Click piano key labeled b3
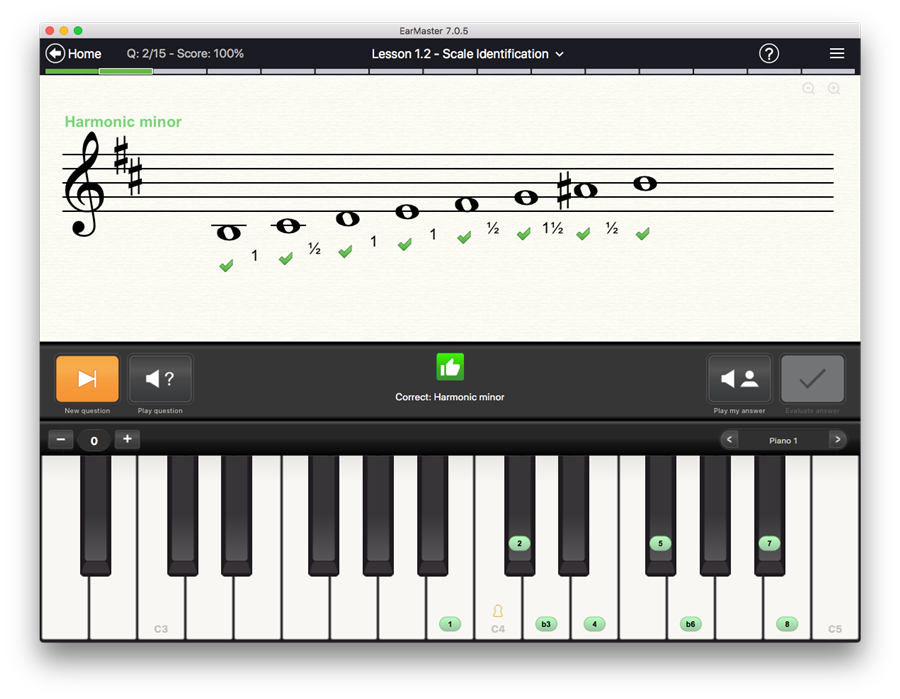 click(545, 624)
